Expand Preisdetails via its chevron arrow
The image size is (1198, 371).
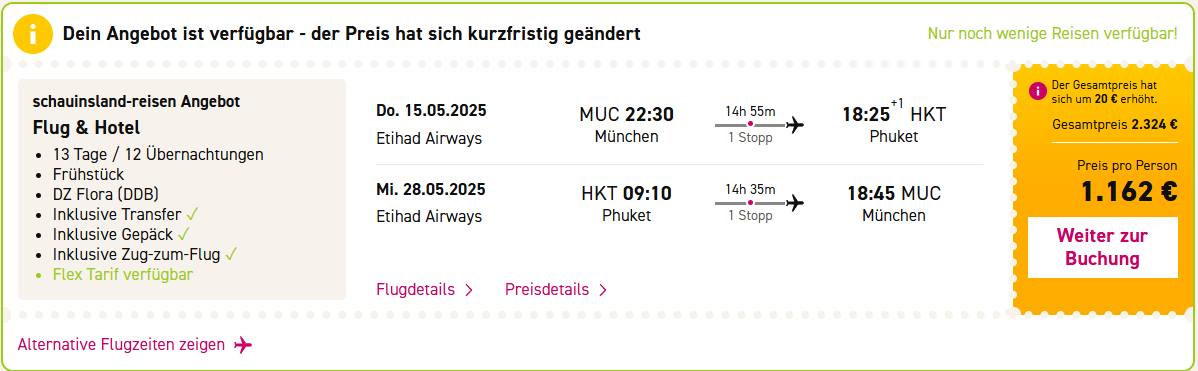[603, 290]
